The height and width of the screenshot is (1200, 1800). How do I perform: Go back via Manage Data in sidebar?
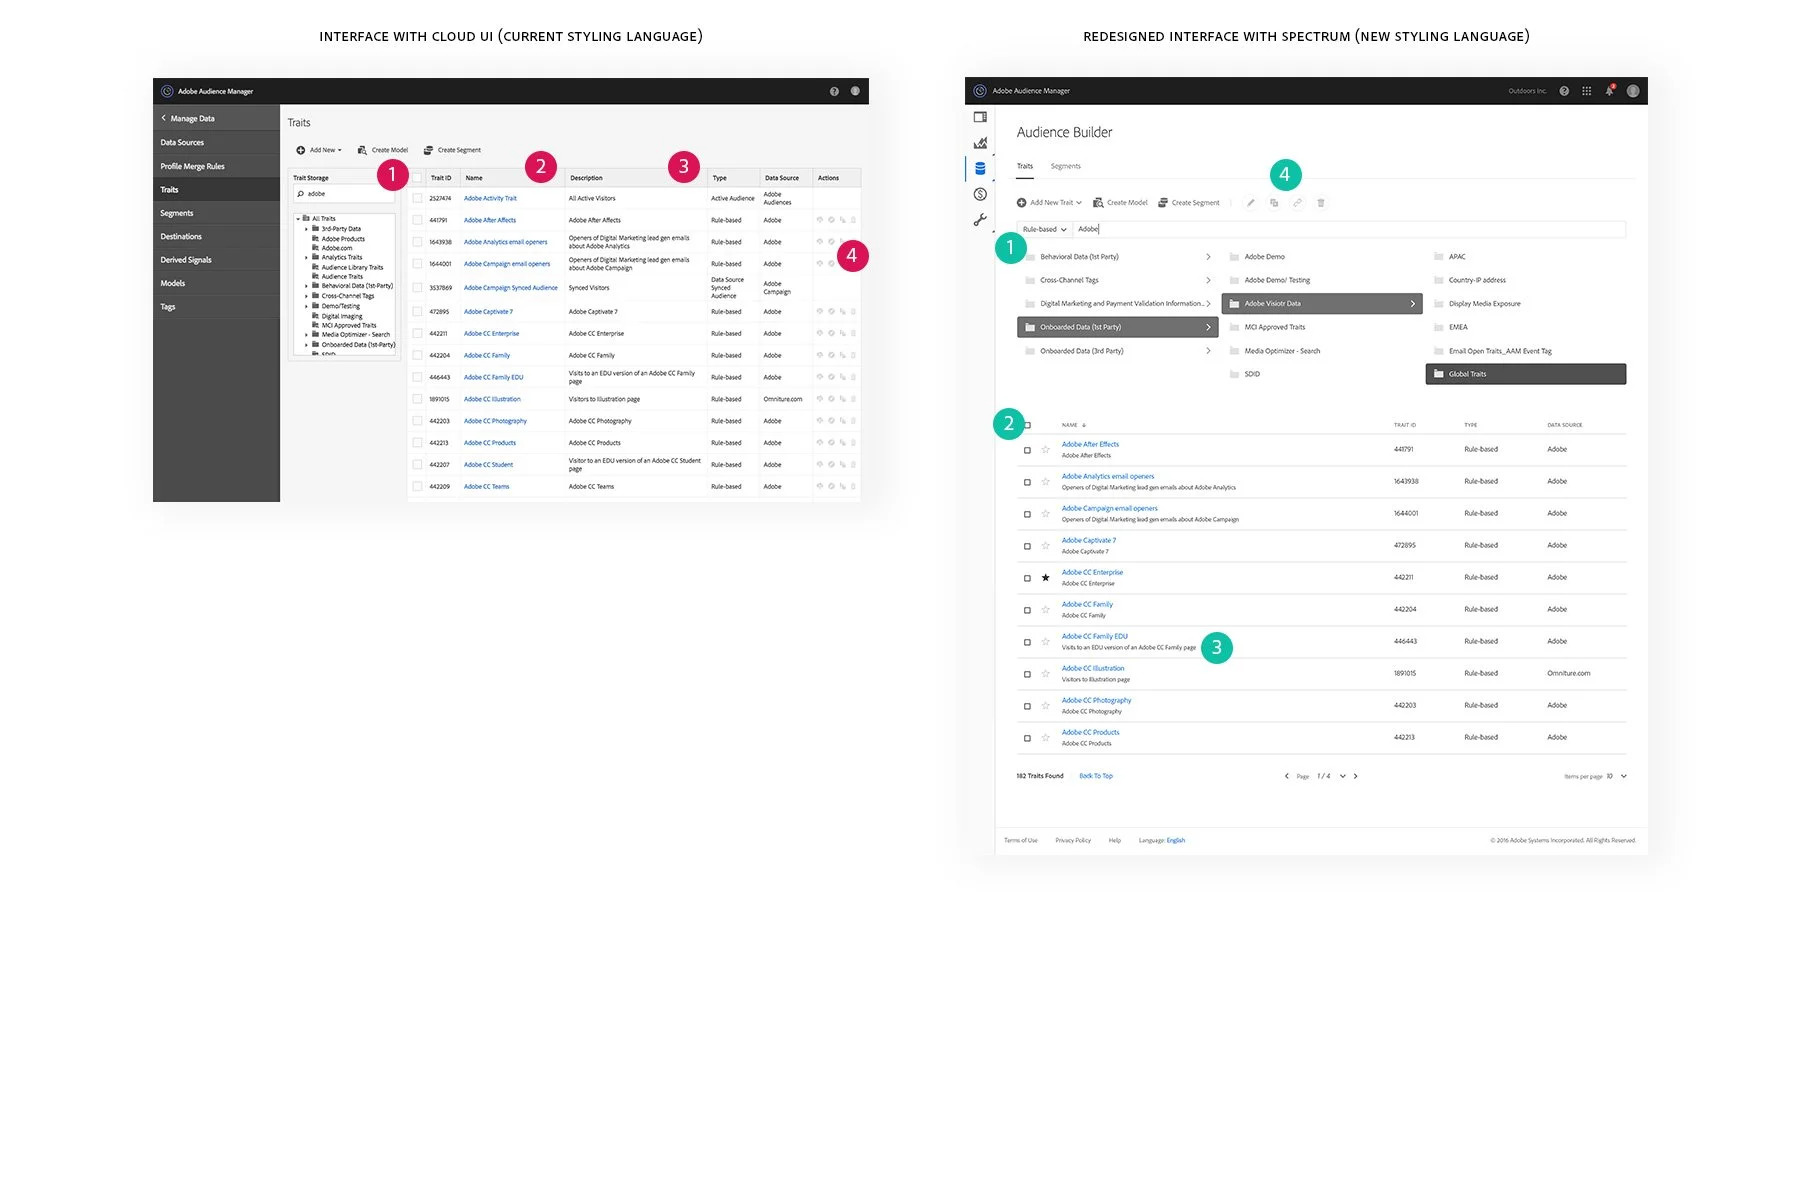click(216, 118)
